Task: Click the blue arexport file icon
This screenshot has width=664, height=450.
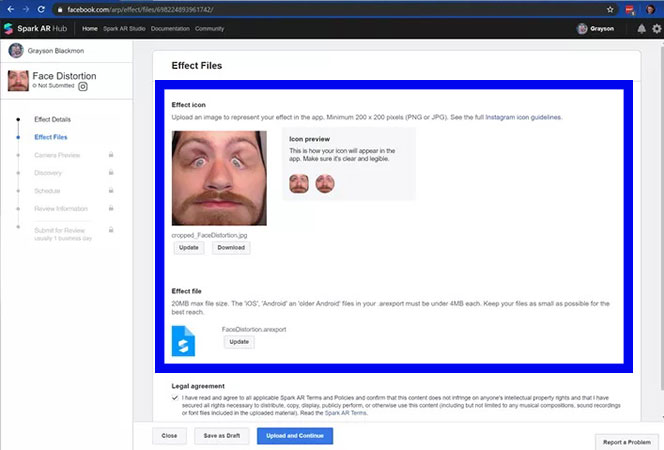Action: [183, 341]
